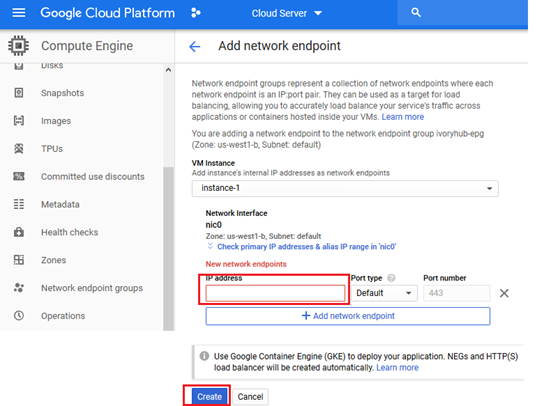The height and width of the screenshot is (406, 551).
Task: Open the Cloud Server project dropdown
Action: [286, 13]
